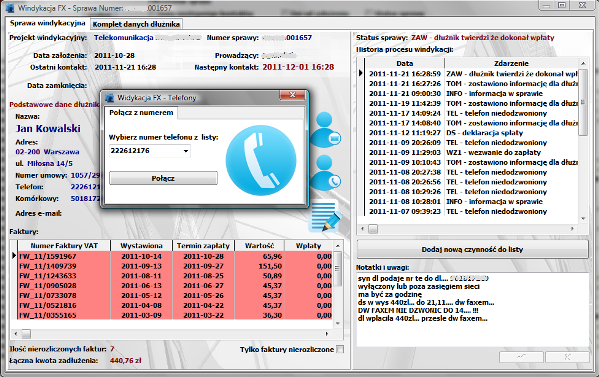Image resolution: width=599 pixels, height=377 pixels.
Task: Click the invoices list scroll down arrow
Action: [338, 323]
